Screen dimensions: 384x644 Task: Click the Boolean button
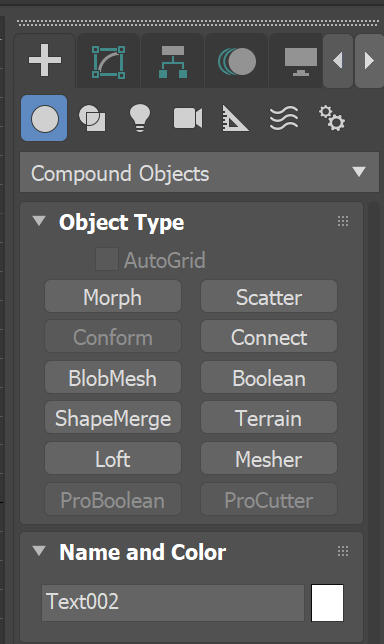[269, 377]
